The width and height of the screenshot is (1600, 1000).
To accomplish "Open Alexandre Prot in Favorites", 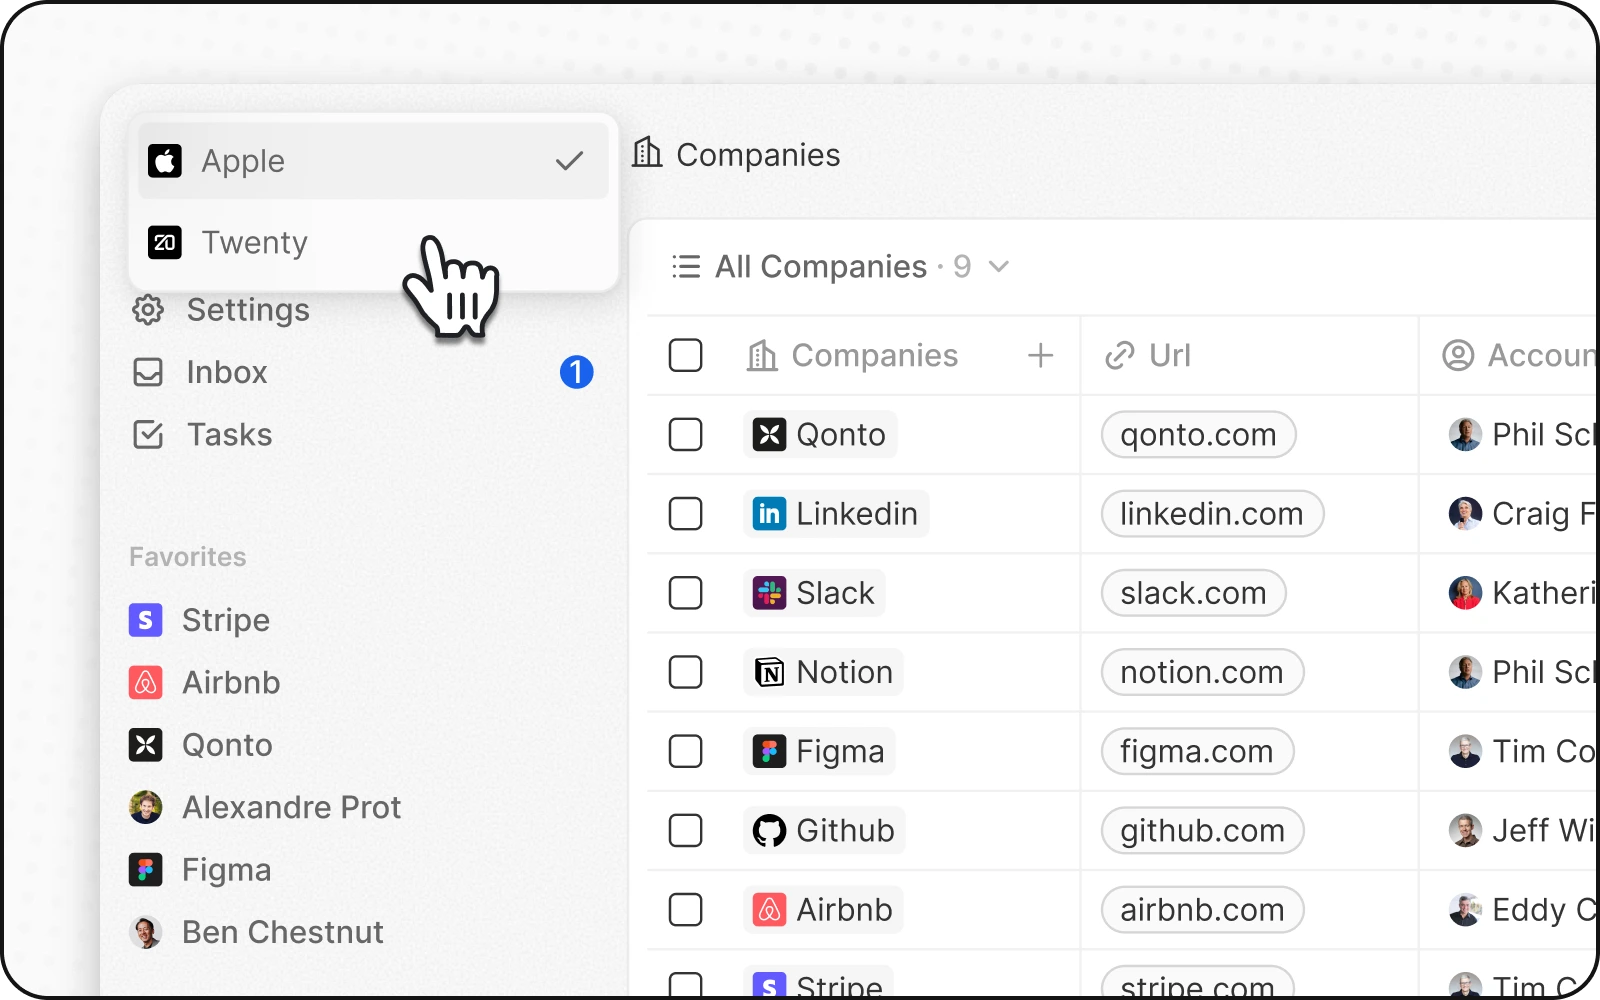I will click(x=291, y=808).
